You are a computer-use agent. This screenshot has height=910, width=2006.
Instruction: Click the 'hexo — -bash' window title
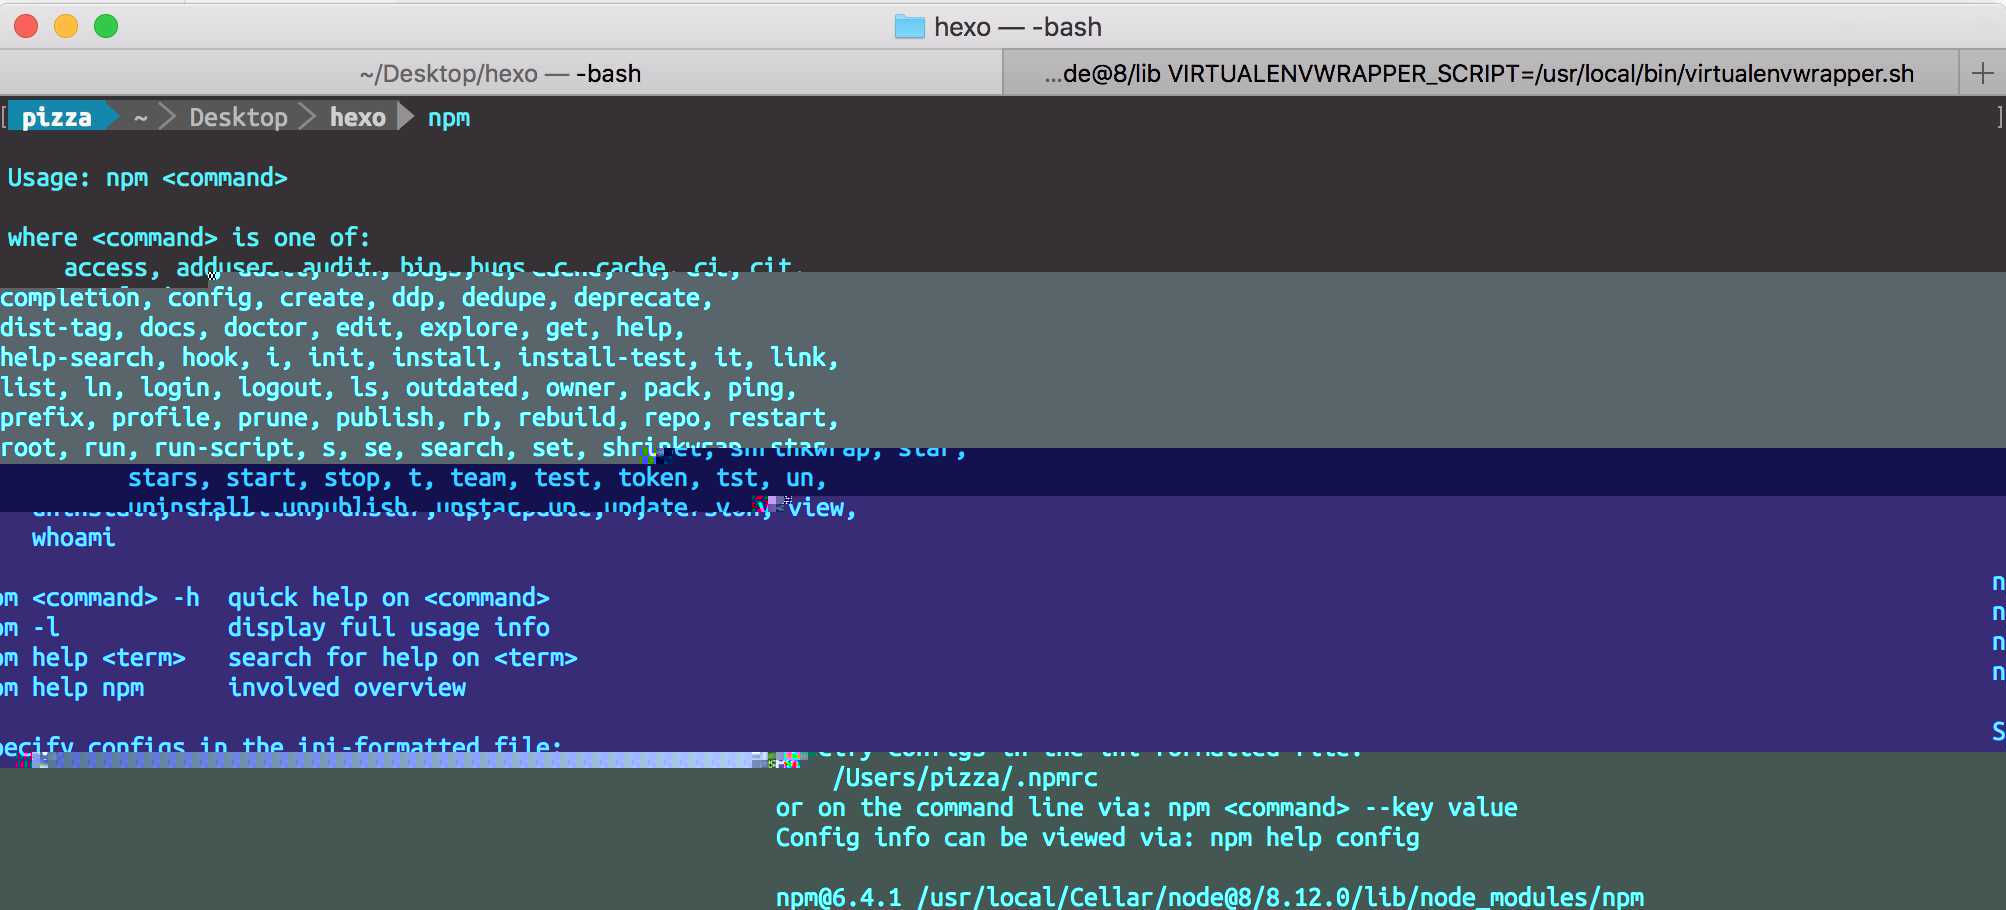click(1018, 27)
